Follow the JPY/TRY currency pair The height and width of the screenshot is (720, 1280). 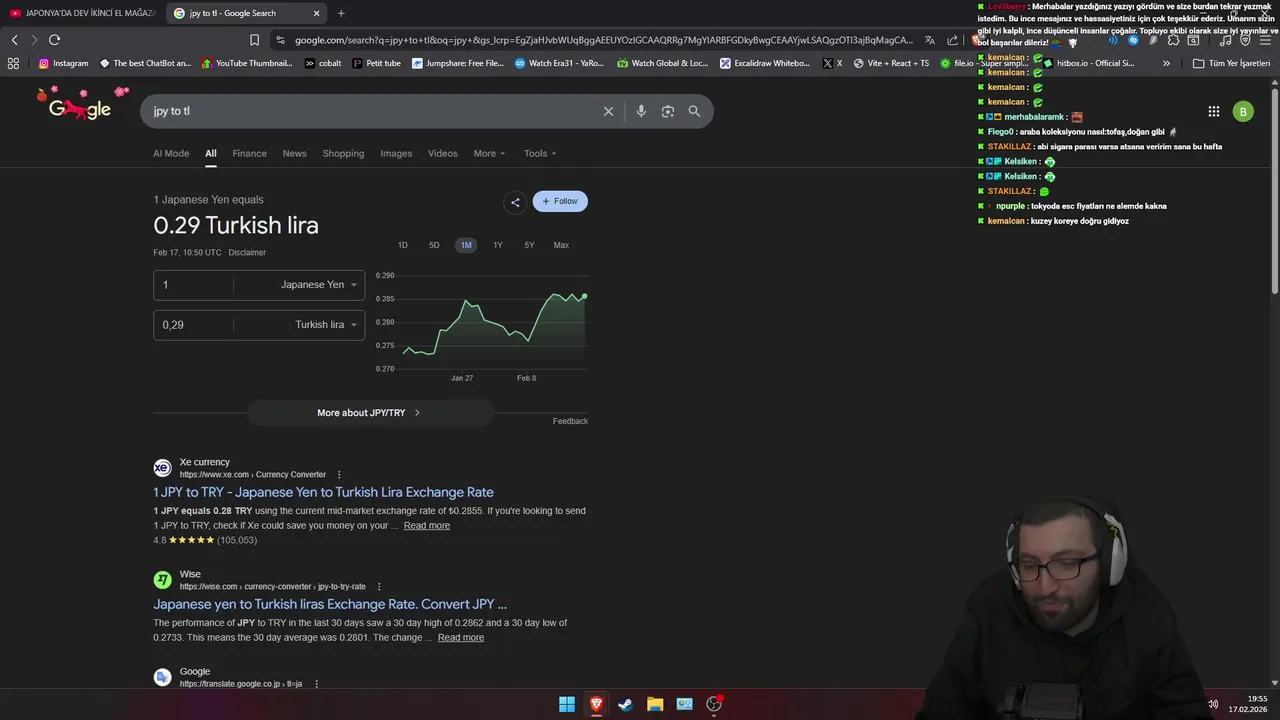click(560, 201)
